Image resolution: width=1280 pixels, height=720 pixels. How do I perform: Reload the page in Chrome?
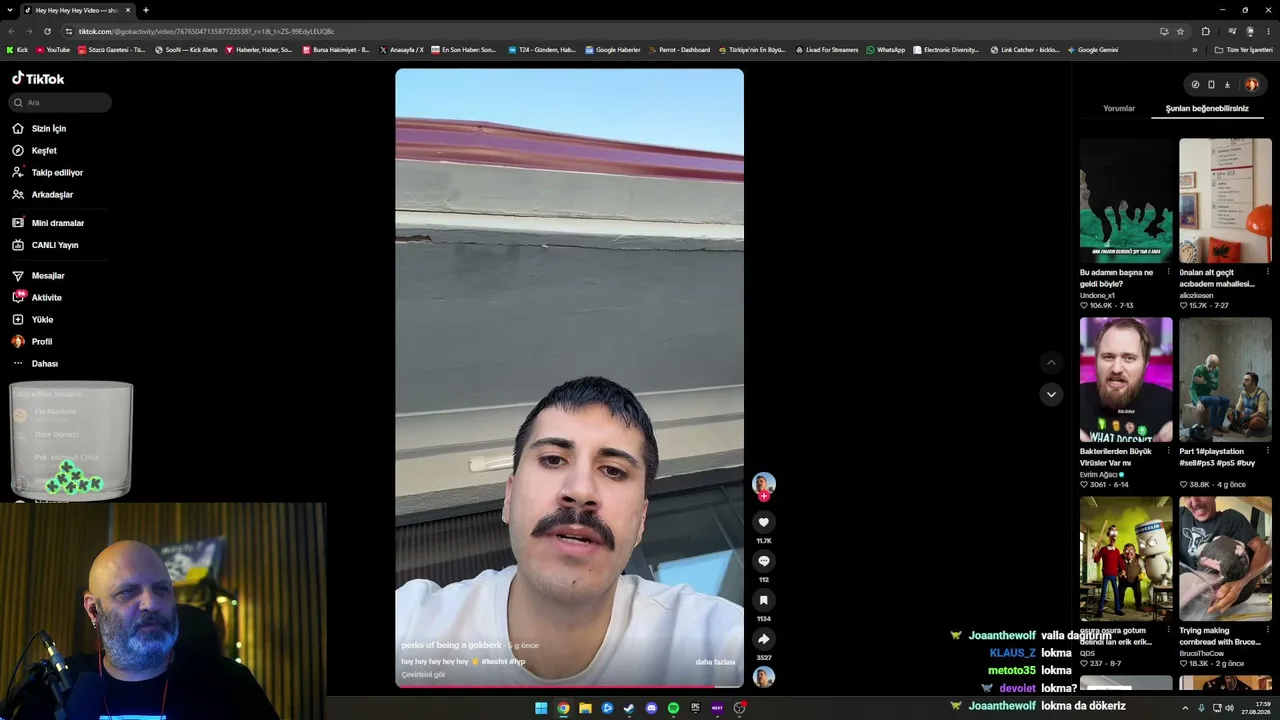click(47, 31)
